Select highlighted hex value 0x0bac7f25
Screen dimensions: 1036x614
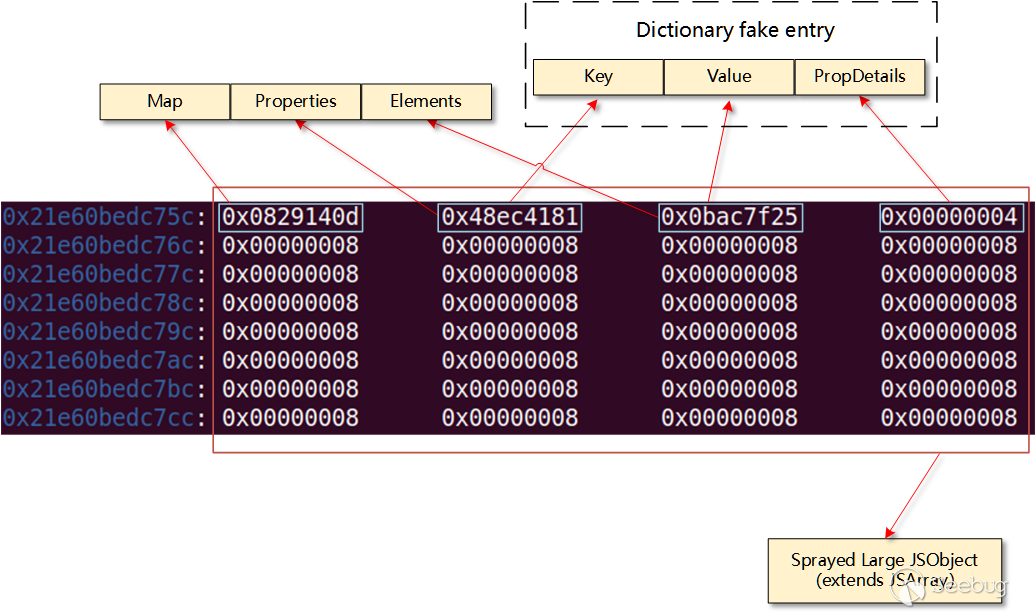[730, 217]
